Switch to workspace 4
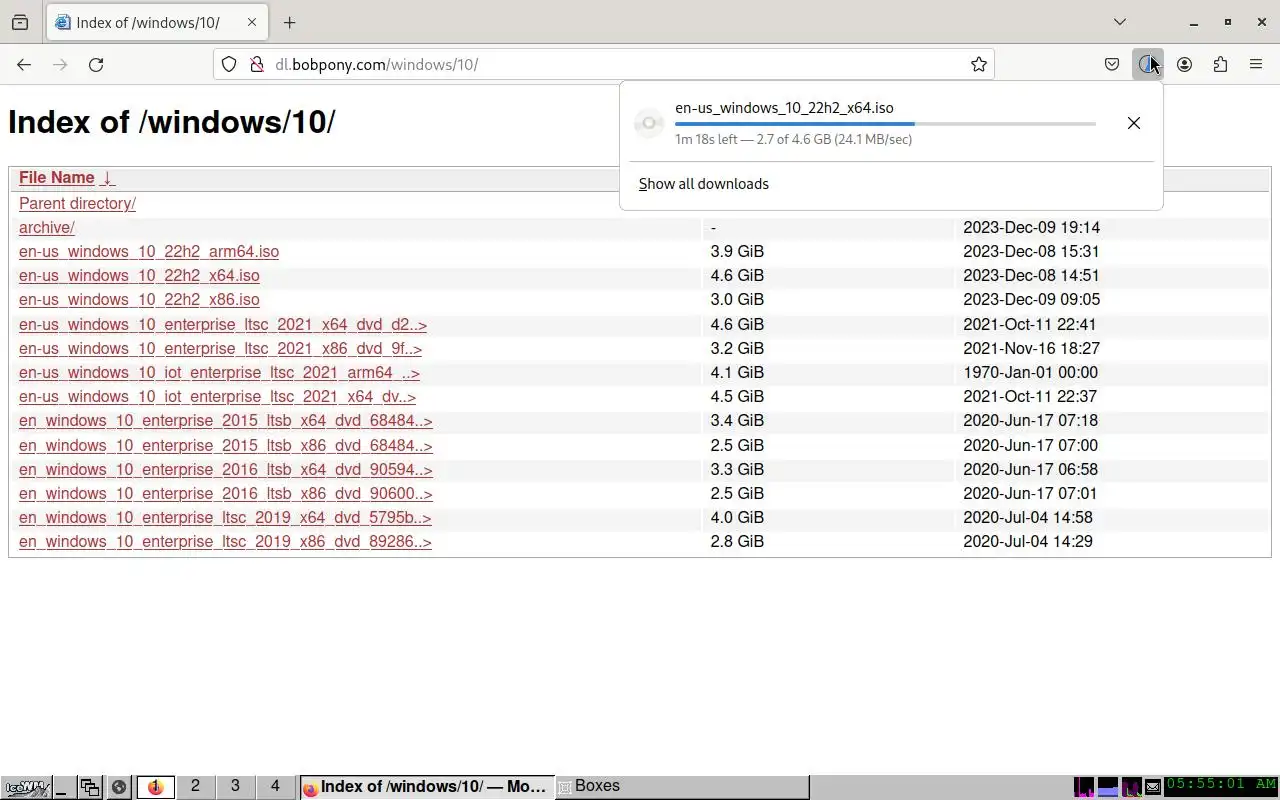This screenshot has width=1280, height=800. click(275, 787)
